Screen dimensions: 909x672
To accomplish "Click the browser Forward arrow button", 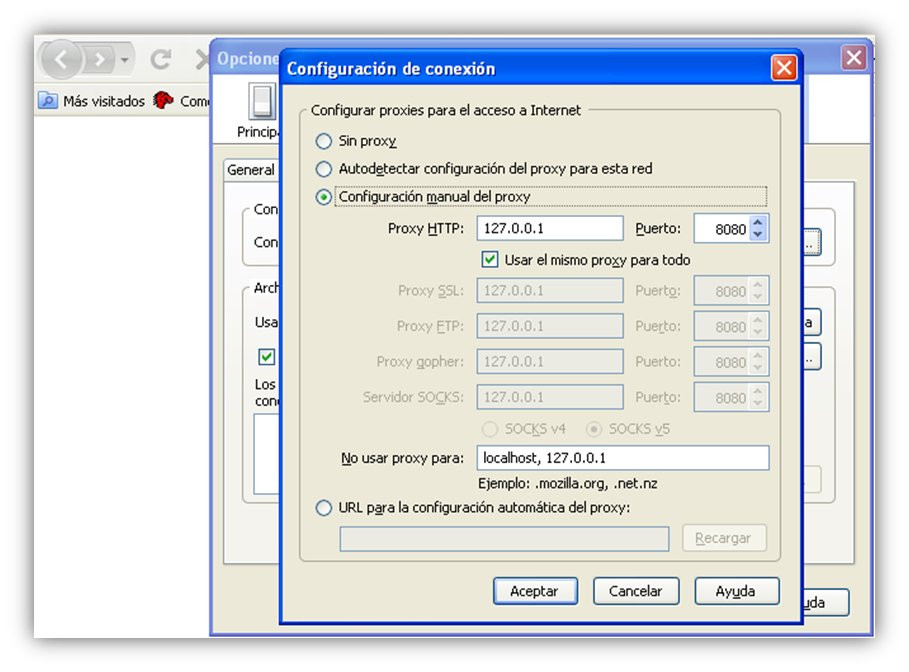I will 100,59.
